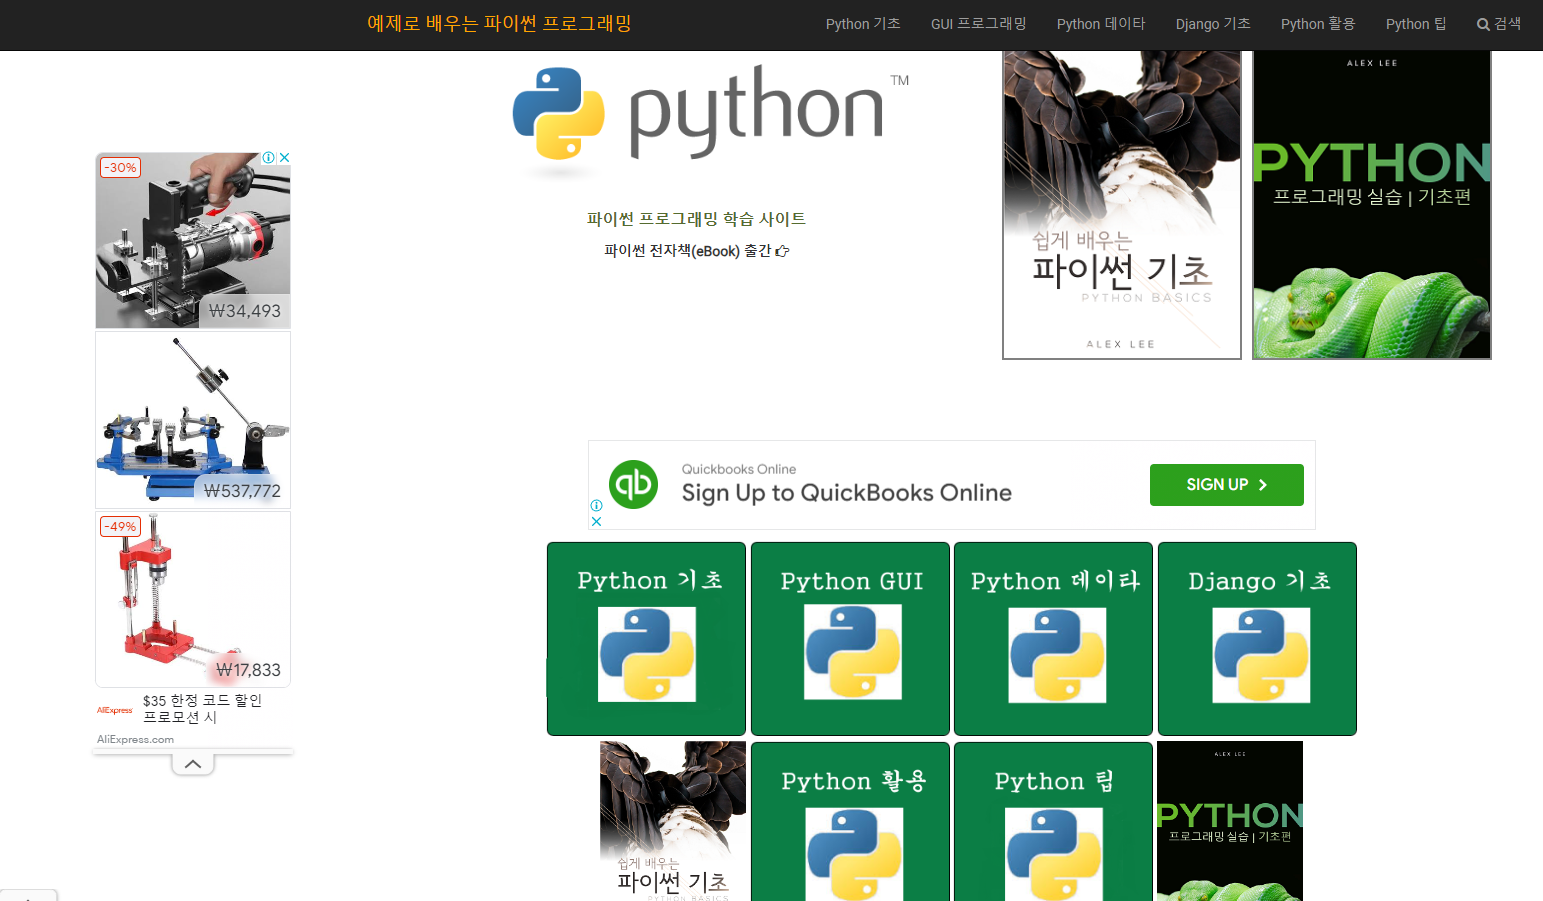Click the ₩34,493 power tool product ad
Image resolution: width=1543 pixels, height=901 pixels.
[x=193, y=240]
